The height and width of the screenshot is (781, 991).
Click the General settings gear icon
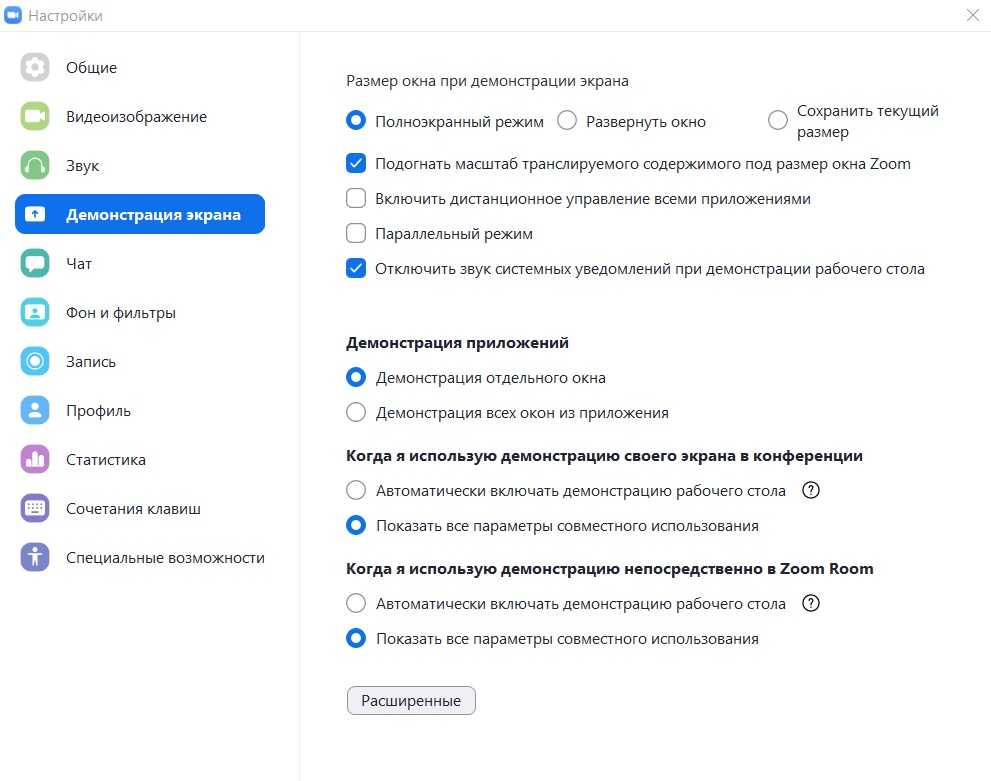tap(35, 68)
